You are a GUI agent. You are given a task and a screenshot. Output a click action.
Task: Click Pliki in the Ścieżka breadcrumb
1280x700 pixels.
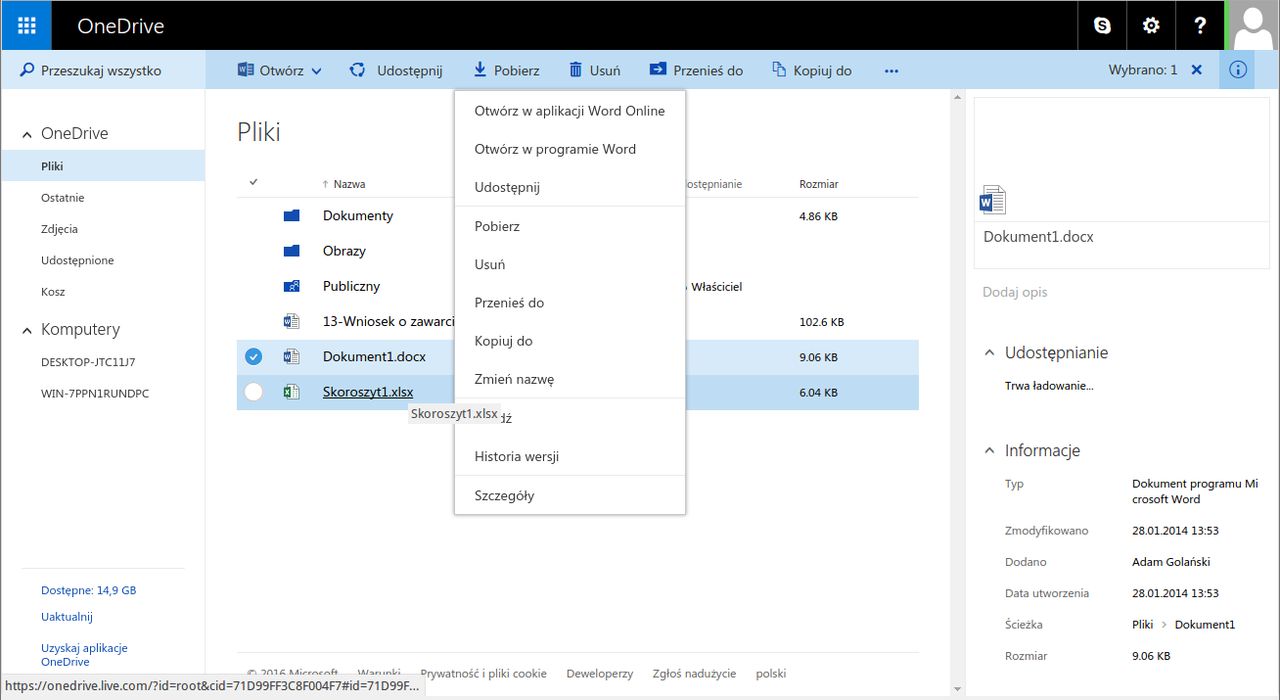point(1143,625)
